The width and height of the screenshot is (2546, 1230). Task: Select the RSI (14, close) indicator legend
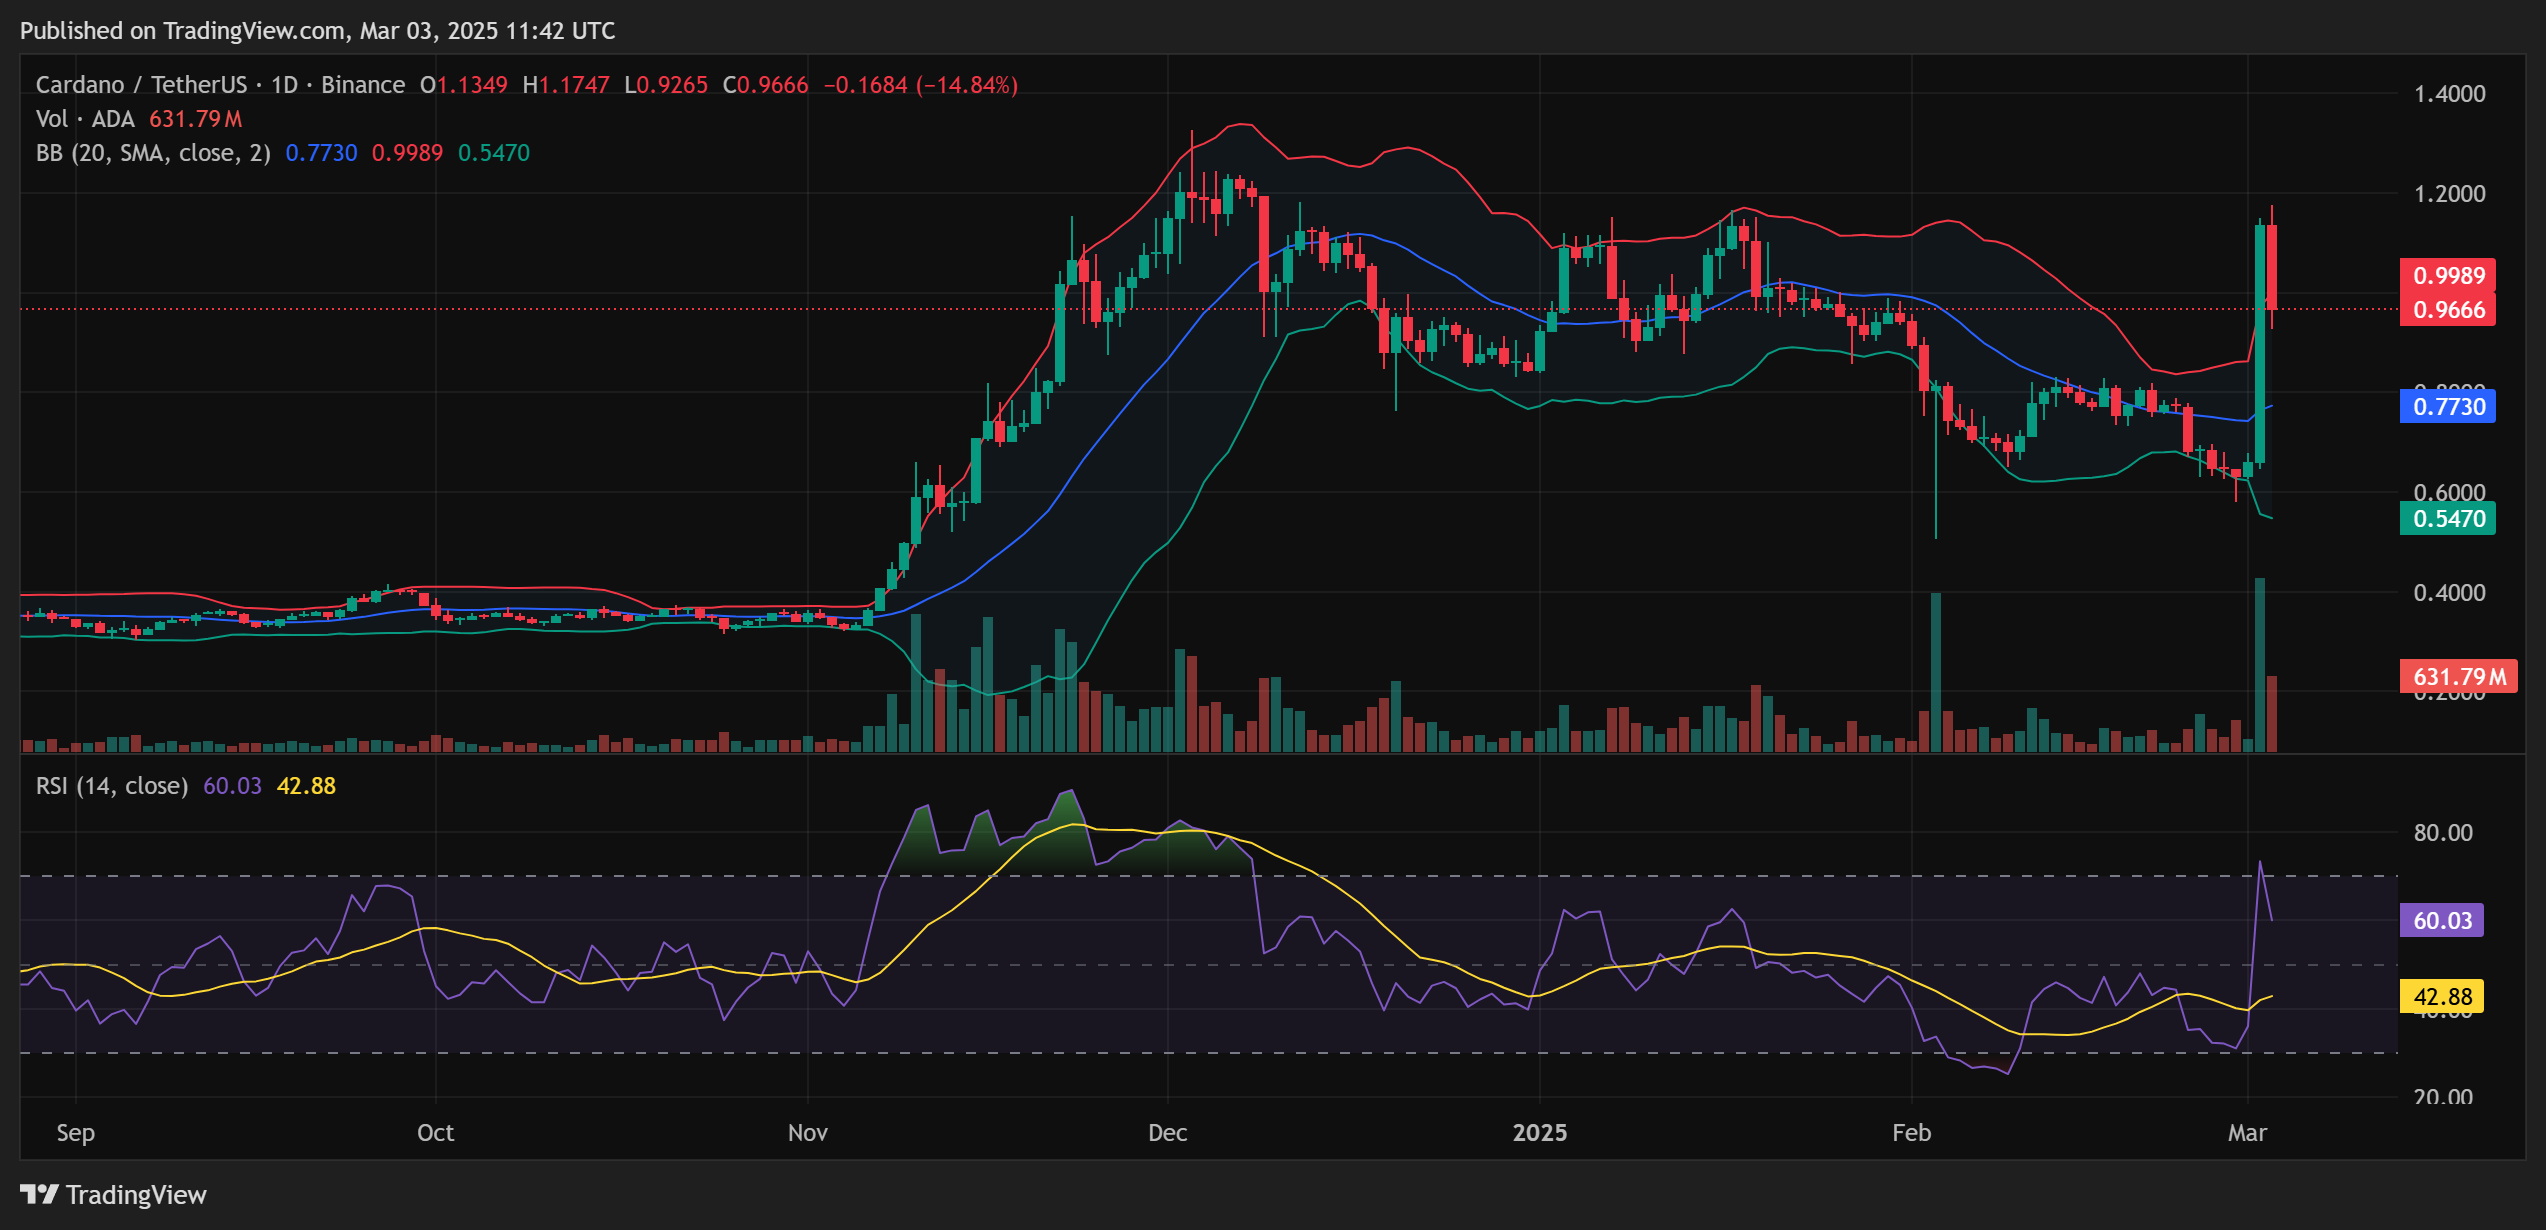113,786
